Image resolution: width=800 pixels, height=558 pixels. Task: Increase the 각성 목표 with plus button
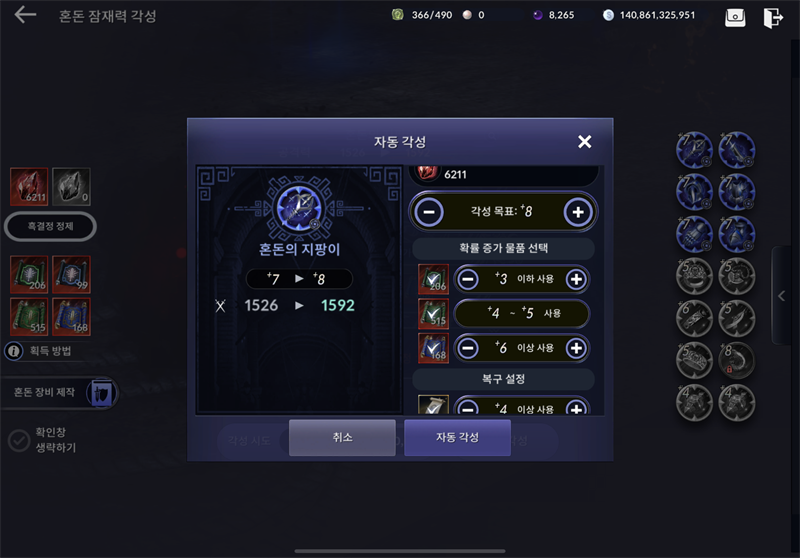(578, 212)
